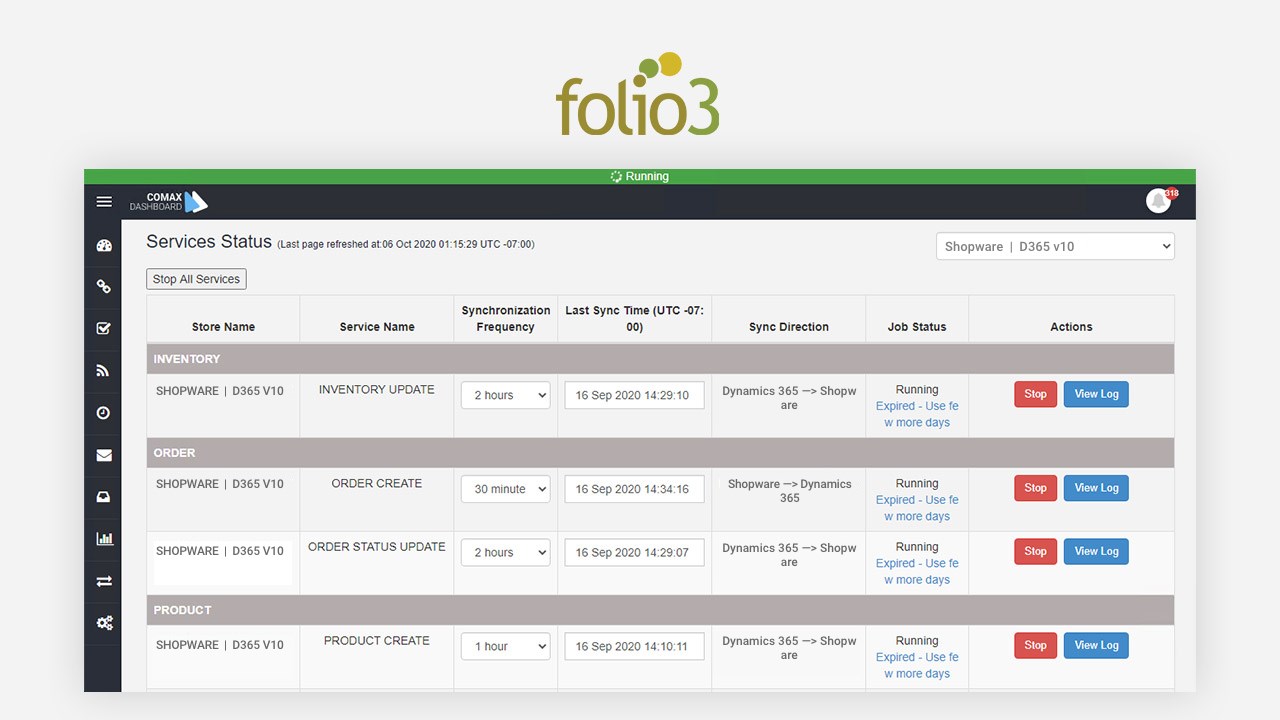Open the checkmark tasks sidebar icon
This screenshot has width=1280, height=720.
(x=104, y=329)
